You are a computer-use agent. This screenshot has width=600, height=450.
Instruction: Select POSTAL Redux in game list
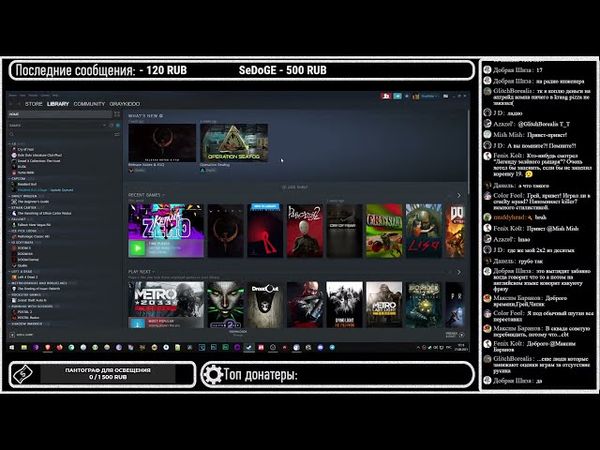click(28, 318)
